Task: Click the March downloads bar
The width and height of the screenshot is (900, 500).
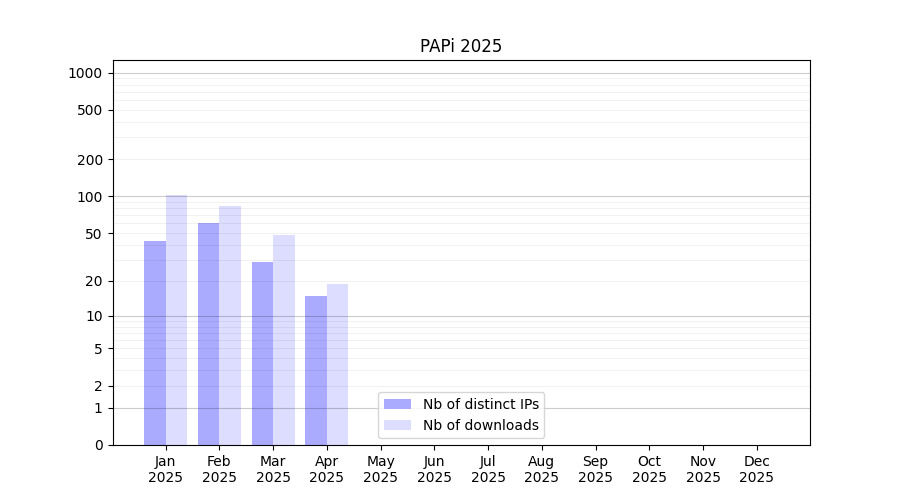Action: pos(284,340)
